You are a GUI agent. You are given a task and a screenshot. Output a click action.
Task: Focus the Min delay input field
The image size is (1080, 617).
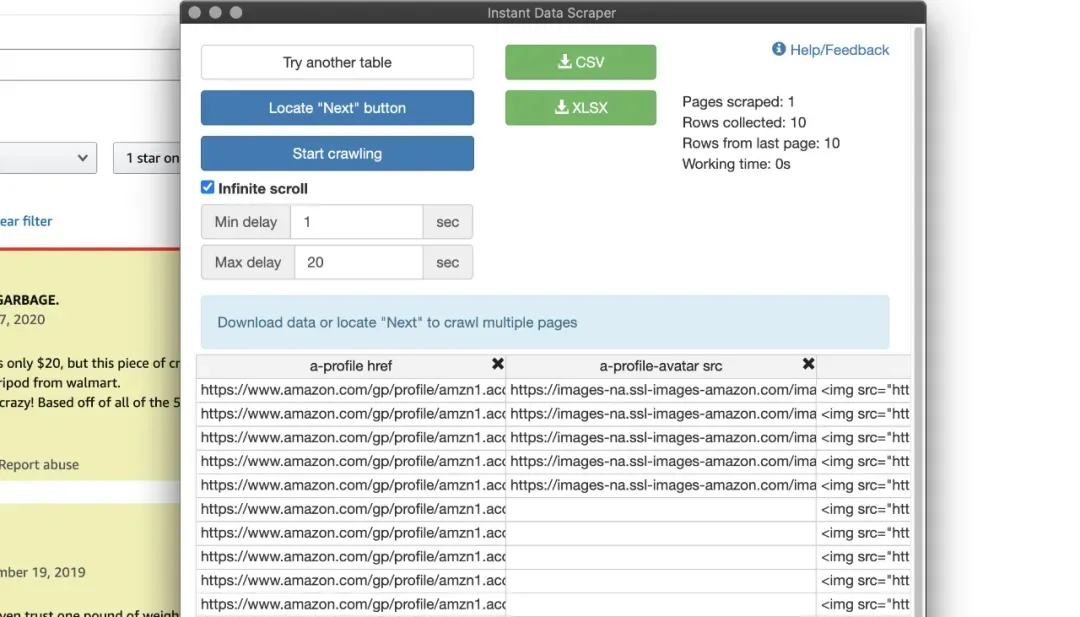356,222
